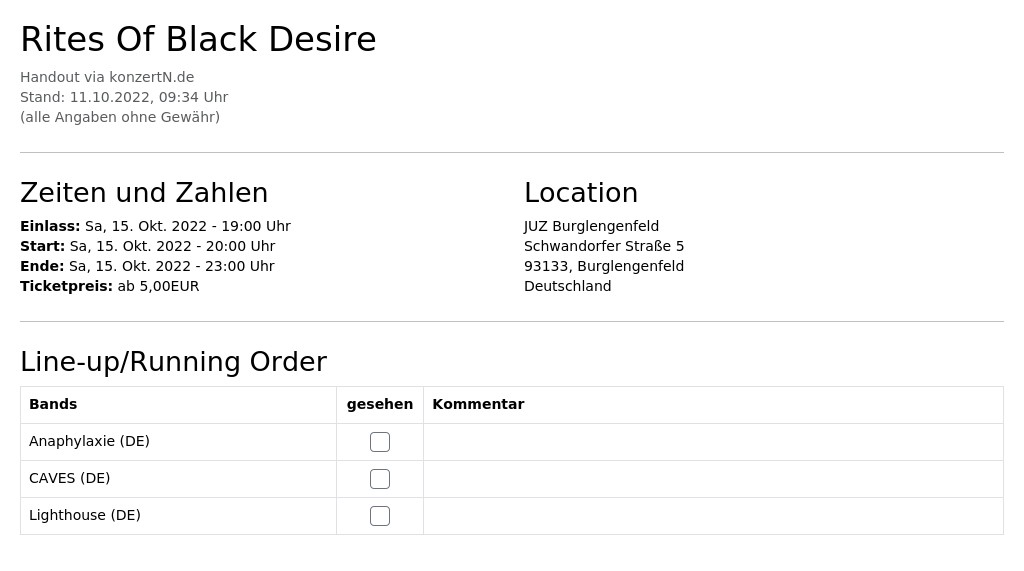This screenshot has width=1024, height=571.
Task: Select the Bands column header
Action: (x=53, y=404)
